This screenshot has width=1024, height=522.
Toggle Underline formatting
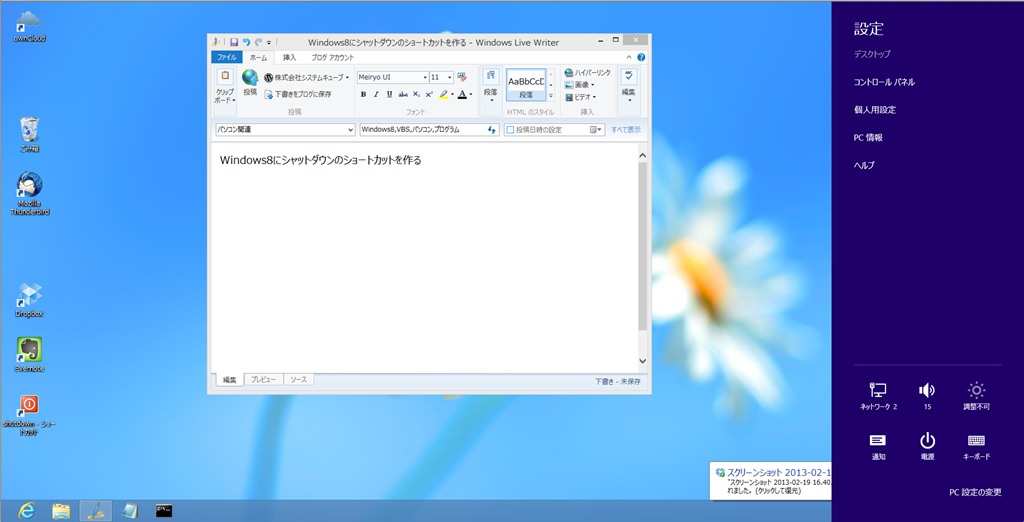tap(389, 94)
